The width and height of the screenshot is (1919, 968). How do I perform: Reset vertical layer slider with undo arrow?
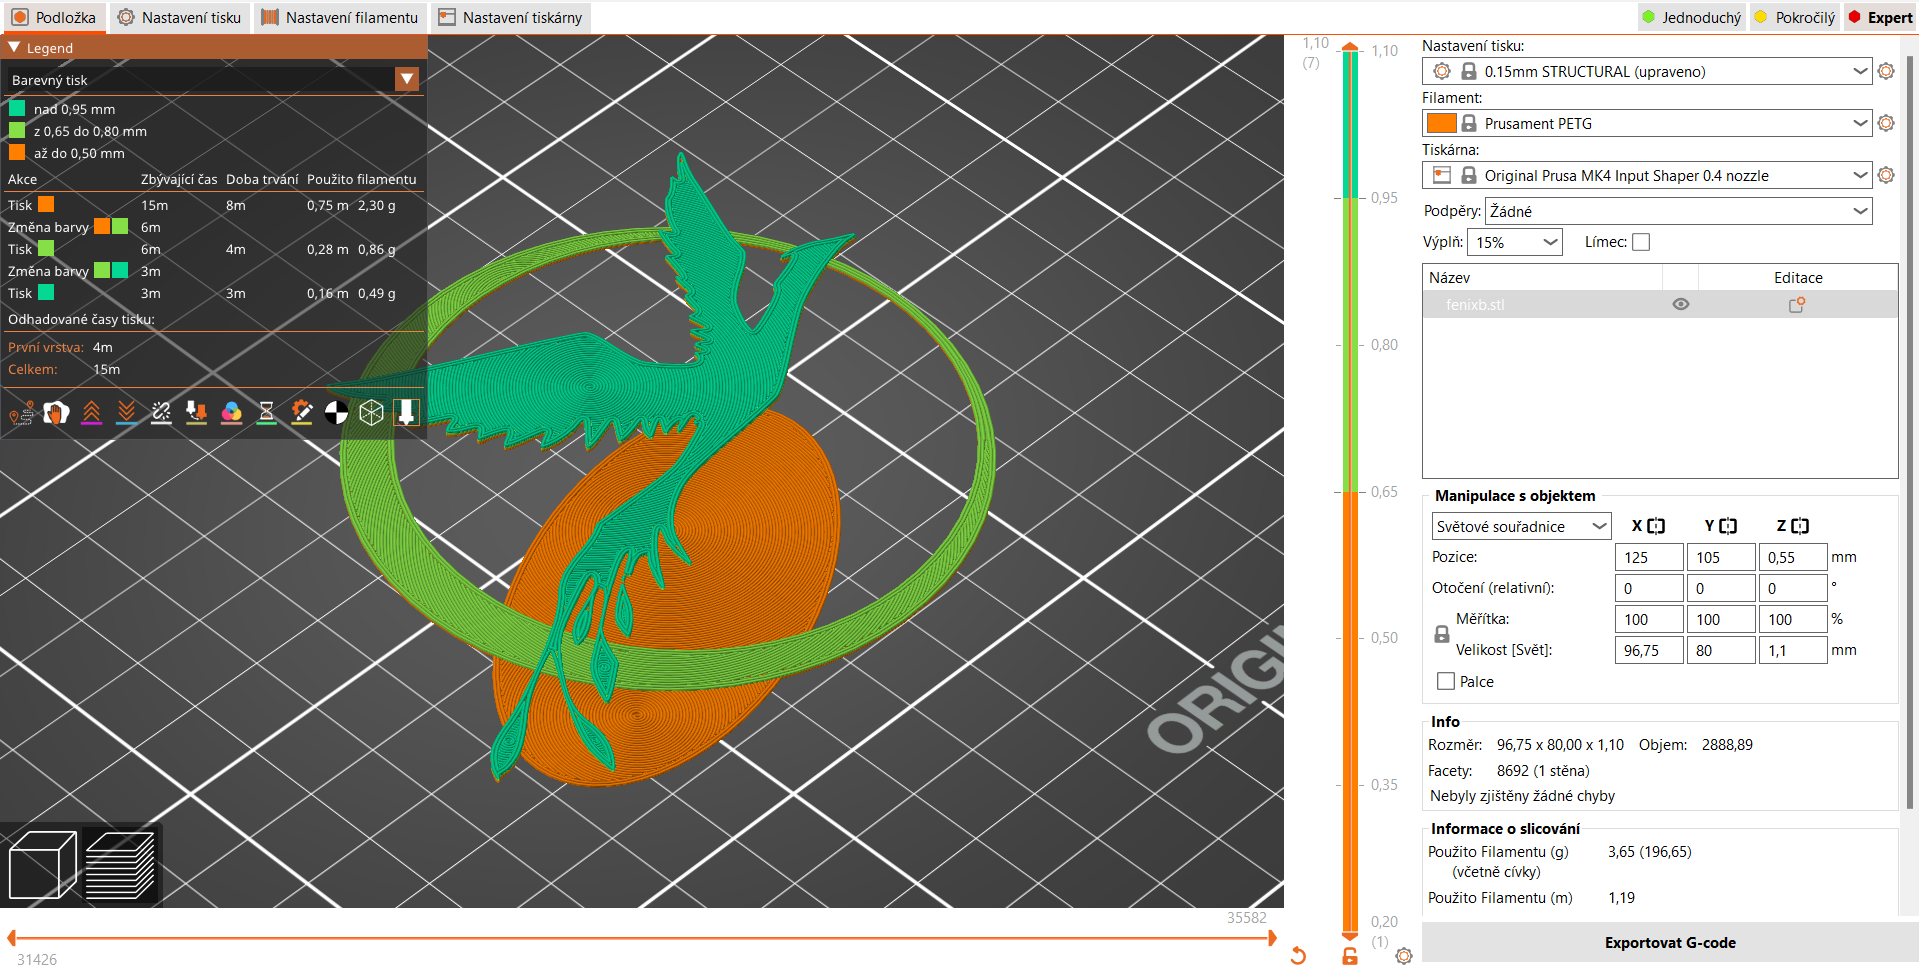click(x=1298, y=956)
